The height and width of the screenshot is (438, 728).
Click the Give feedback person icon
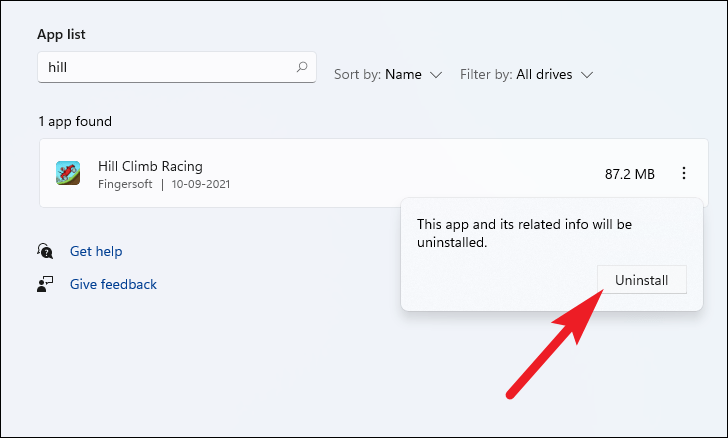point(45,284)
